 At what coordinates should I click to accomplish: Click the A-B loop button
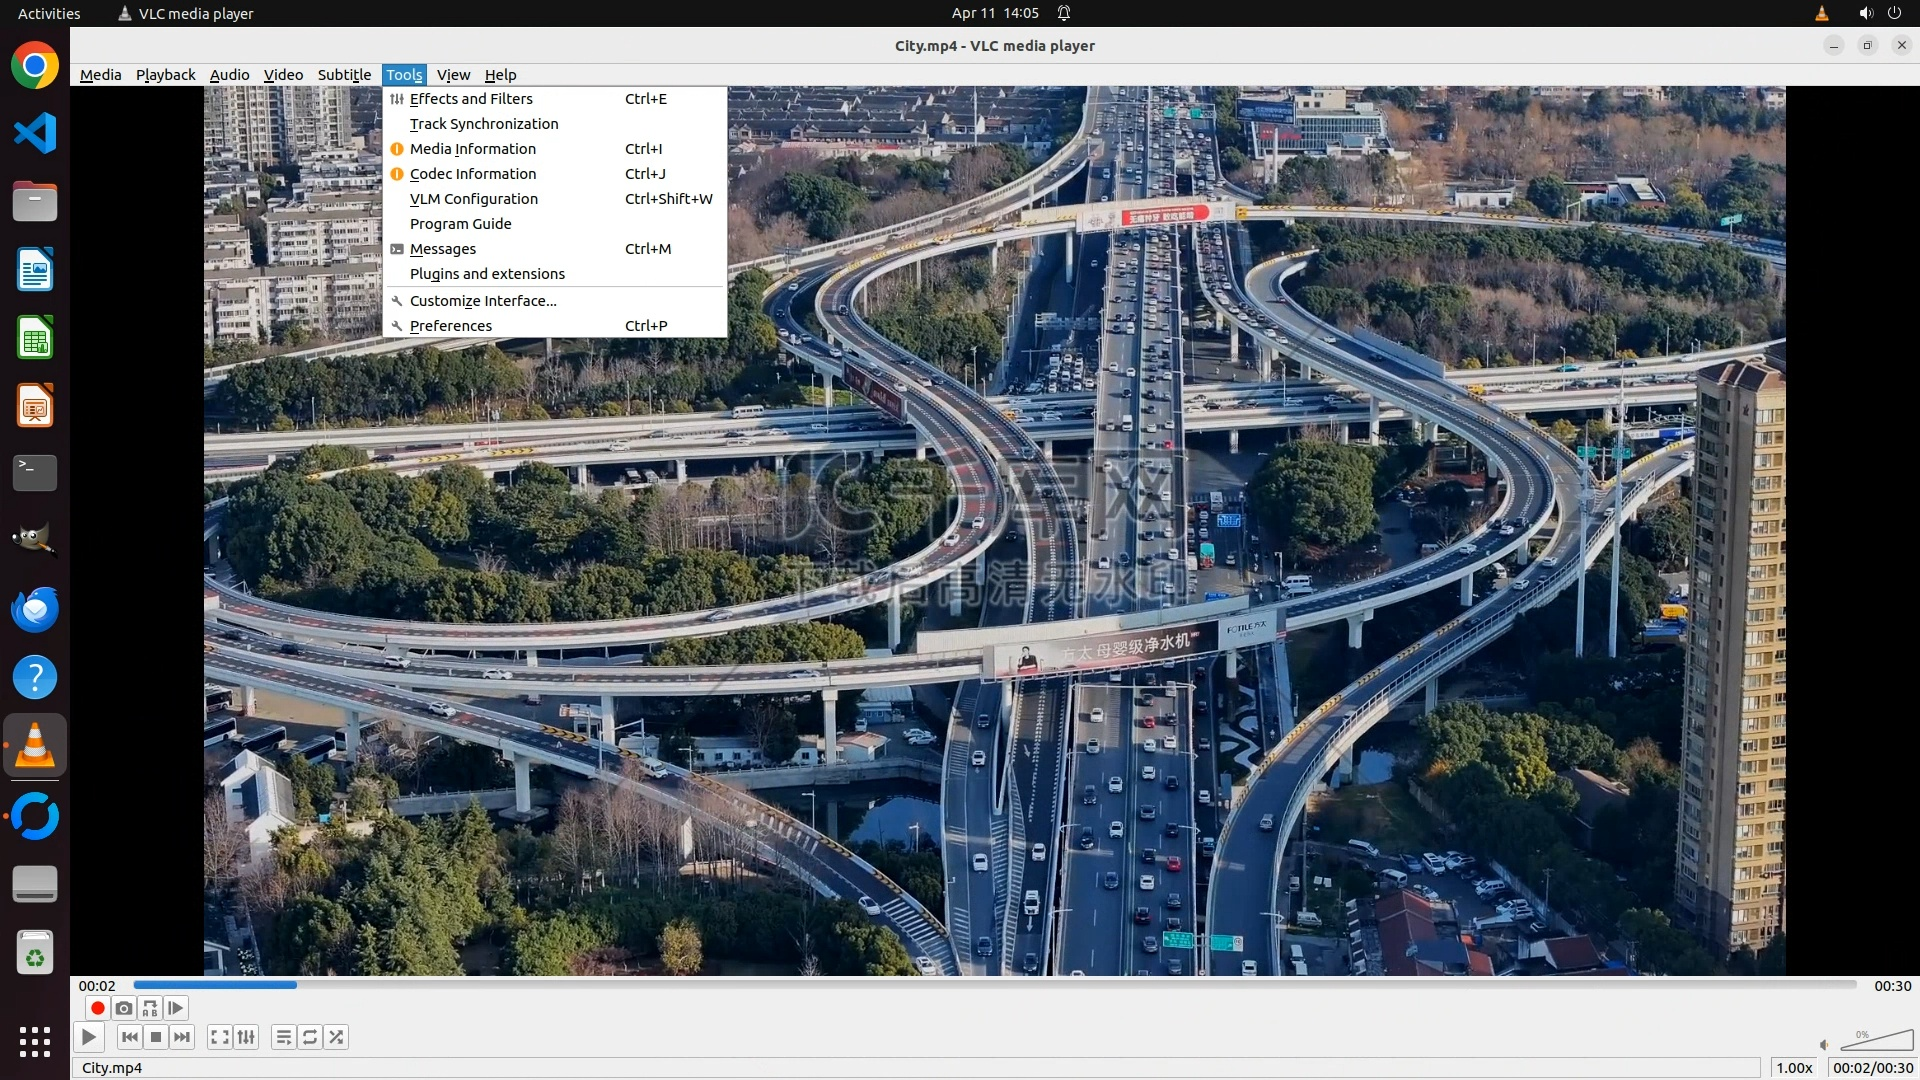pos(150,1008)
